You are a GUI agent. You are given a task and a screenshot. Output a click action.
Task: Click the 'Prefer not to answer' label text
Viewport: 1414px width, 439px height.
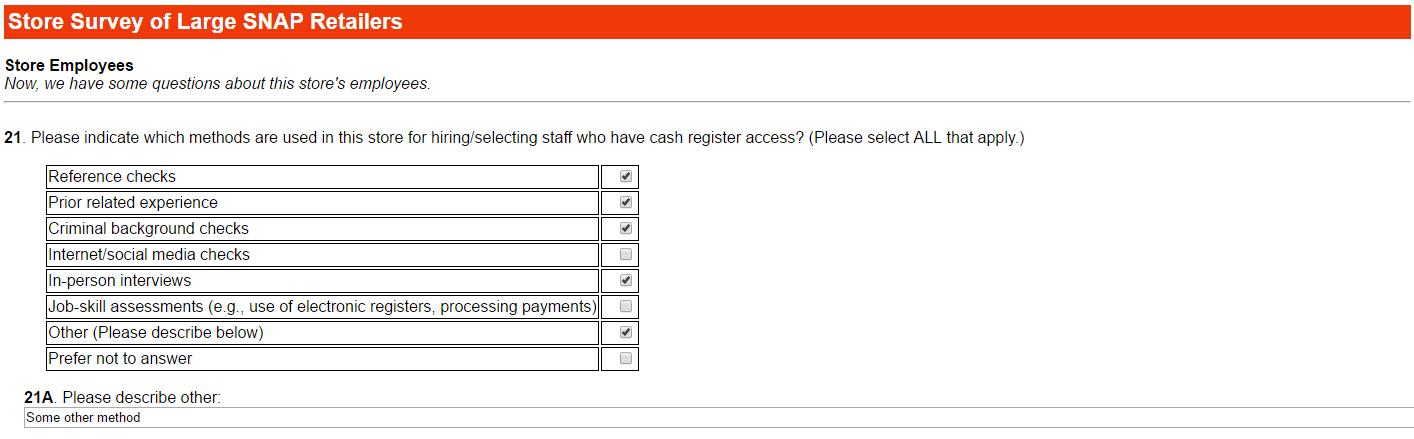120,359
